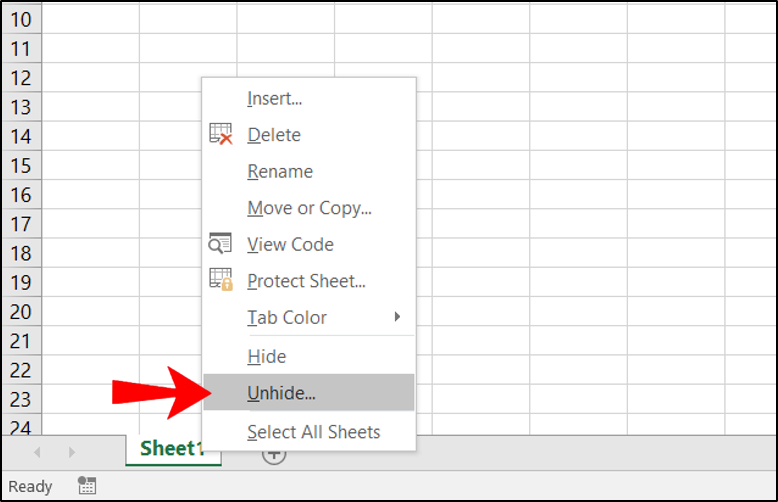Click the View Code magnifier icon
Screen dimensions: 778x502
click(x=220, y=244)
